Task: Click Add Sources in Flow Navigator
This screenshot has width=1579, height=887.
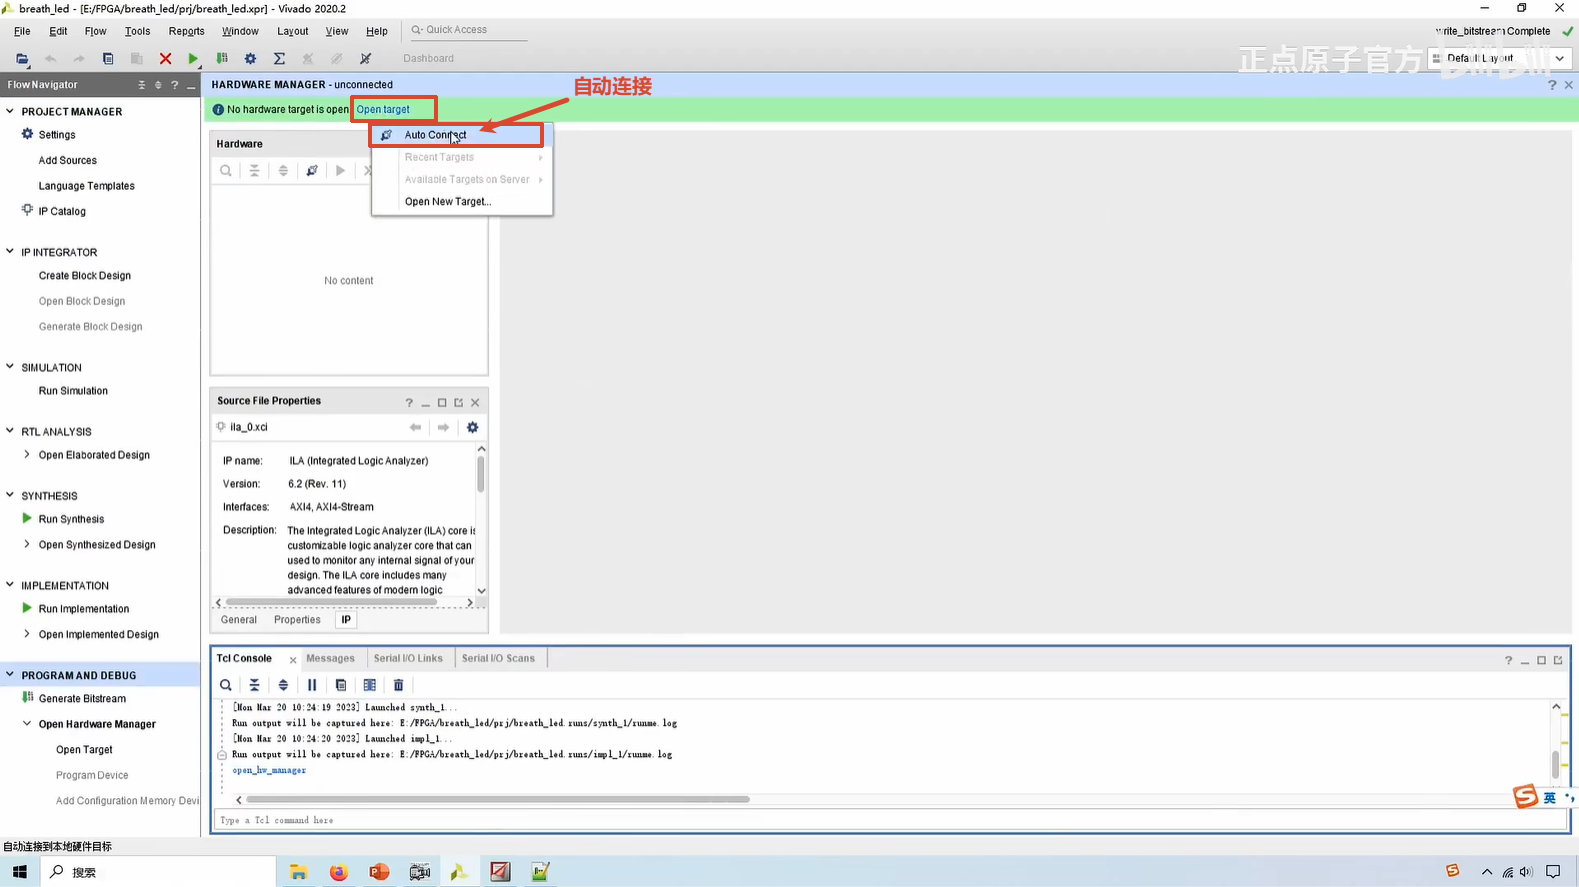Action: [67, 160]
